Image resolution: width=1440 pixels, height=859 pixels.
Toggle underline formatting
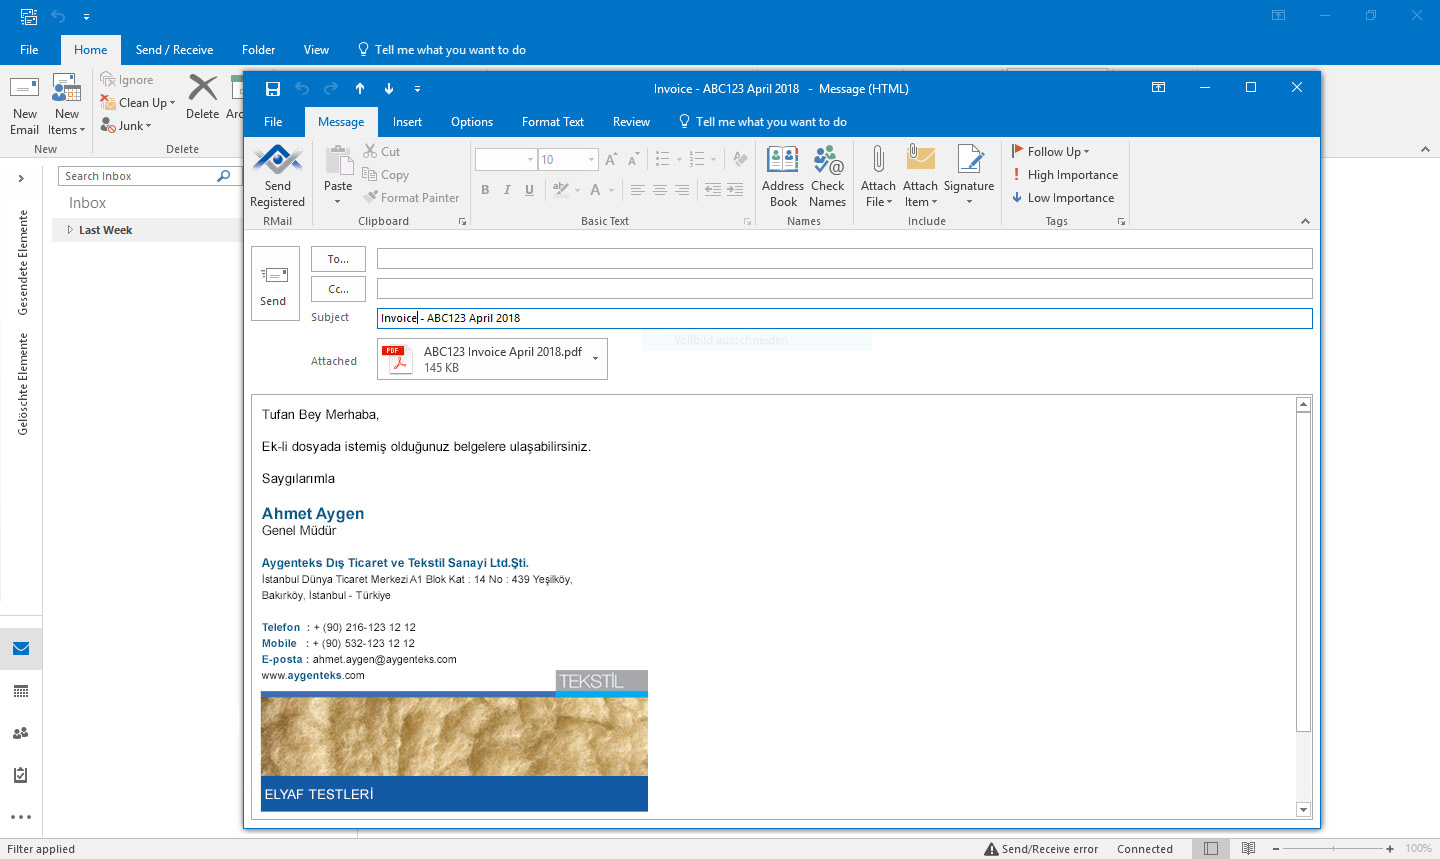pyautogui.click(x=529, y=190)
